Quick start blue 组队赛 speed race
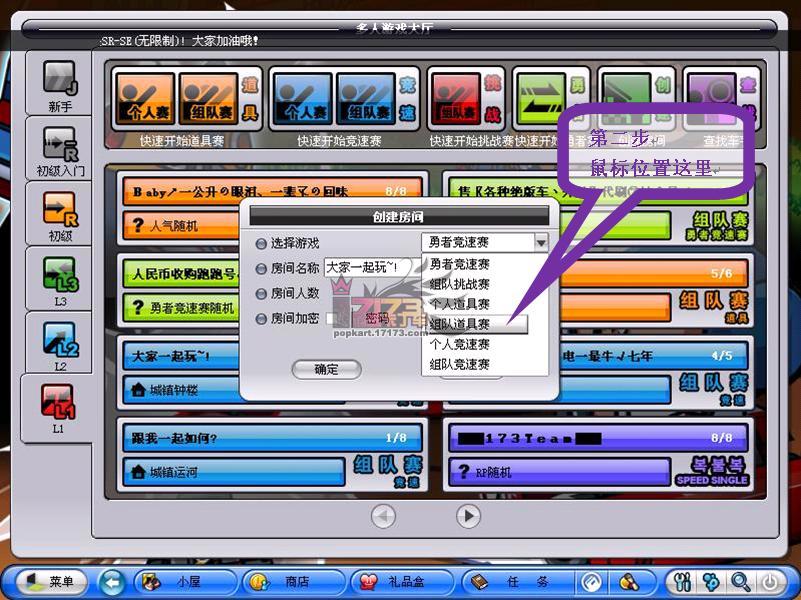 tap(366, 99)
